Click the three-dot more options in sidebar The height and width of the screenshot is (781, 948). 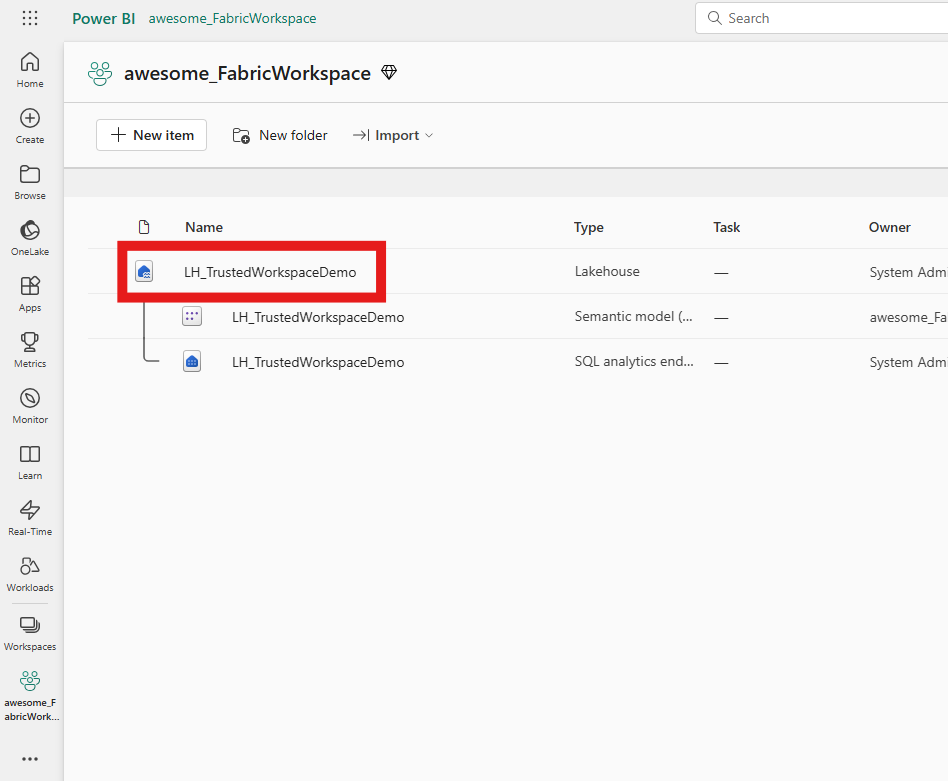point(30,759)
